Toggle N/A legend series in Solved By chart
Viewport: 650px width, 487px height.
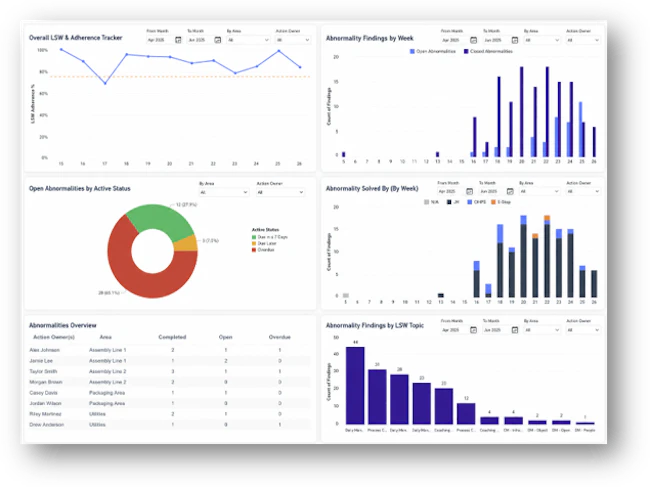click(x=431, y=202)
